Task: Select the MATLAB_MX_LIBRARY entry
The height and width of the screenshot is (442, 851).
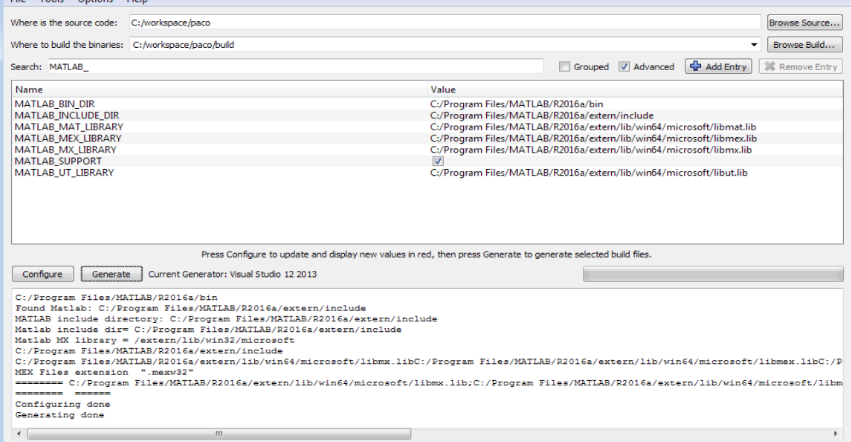Action: pos(66,149)
